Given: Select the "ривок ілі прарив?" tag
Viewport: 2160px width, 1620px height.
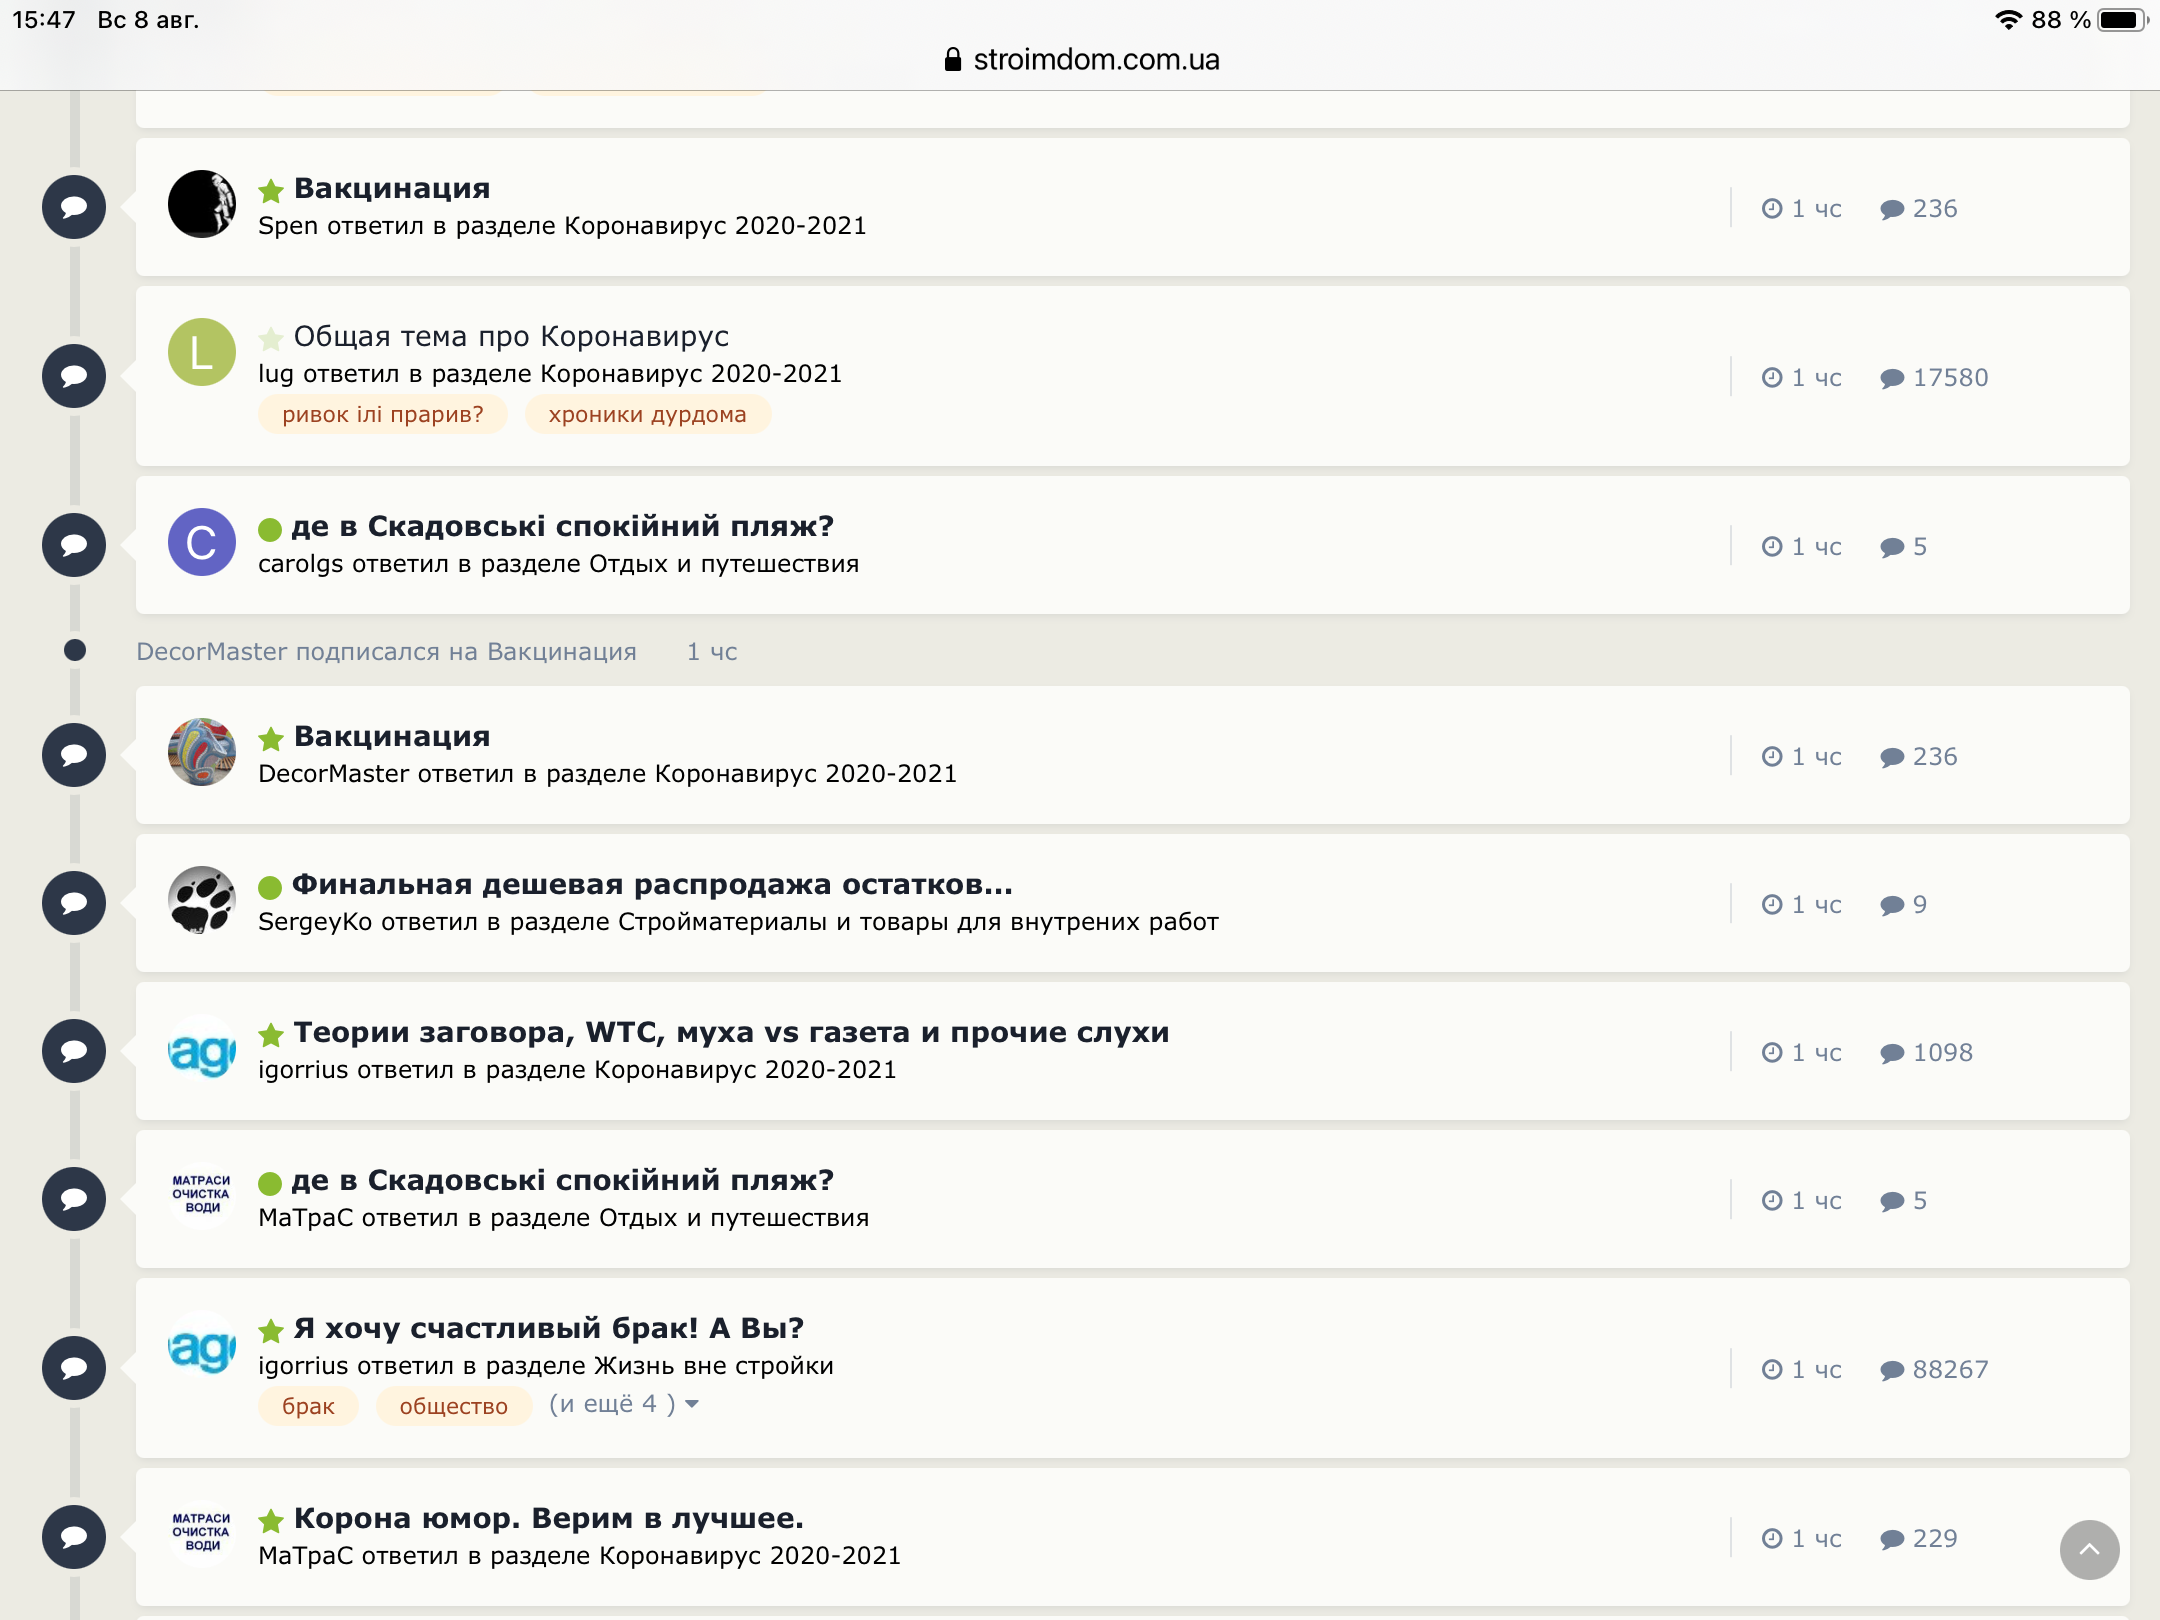Looking at the screenshot, I should tap(383, 414).
